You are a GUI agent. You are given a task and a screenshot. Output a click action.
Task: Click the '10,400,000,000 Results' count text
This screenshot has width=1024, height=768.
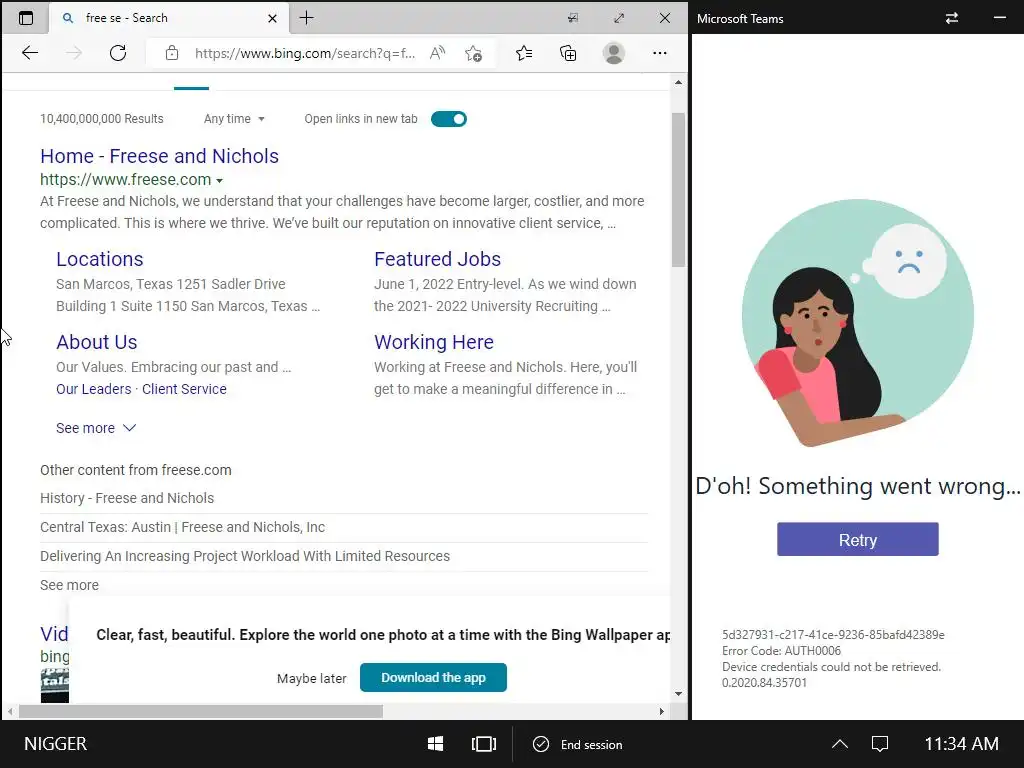tap(102, 119)
